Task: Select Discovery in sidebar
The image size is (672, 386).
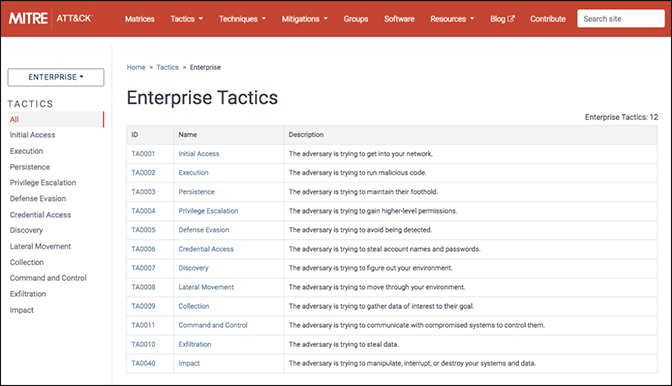Action: (27, 230)
